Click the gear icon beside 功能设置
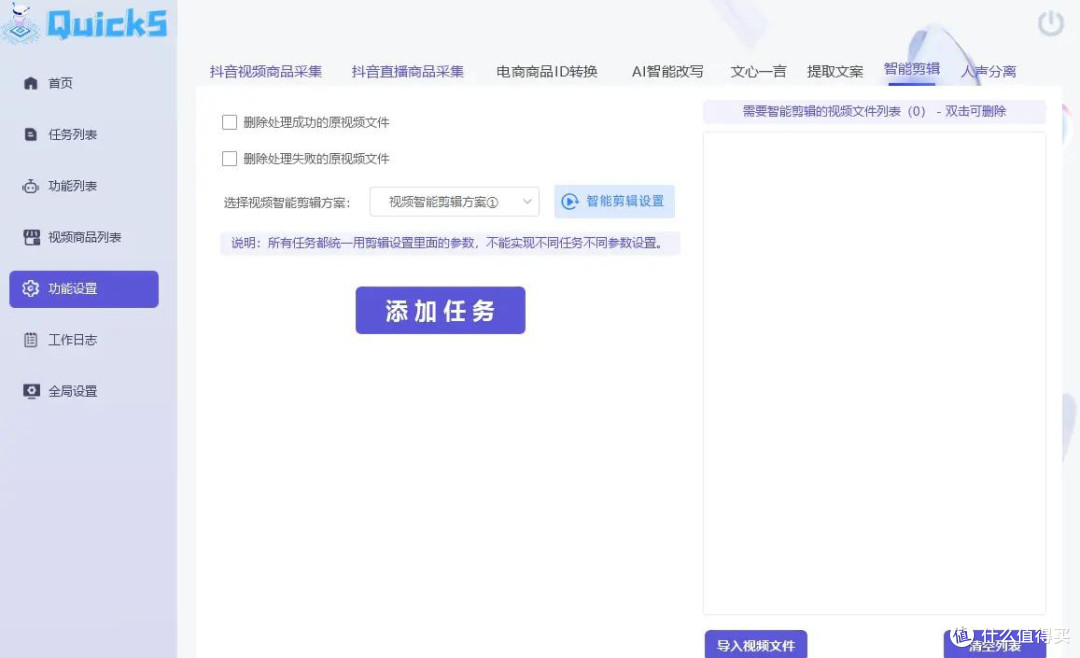Screen dimensions: 1080x658 click(30, 289)
